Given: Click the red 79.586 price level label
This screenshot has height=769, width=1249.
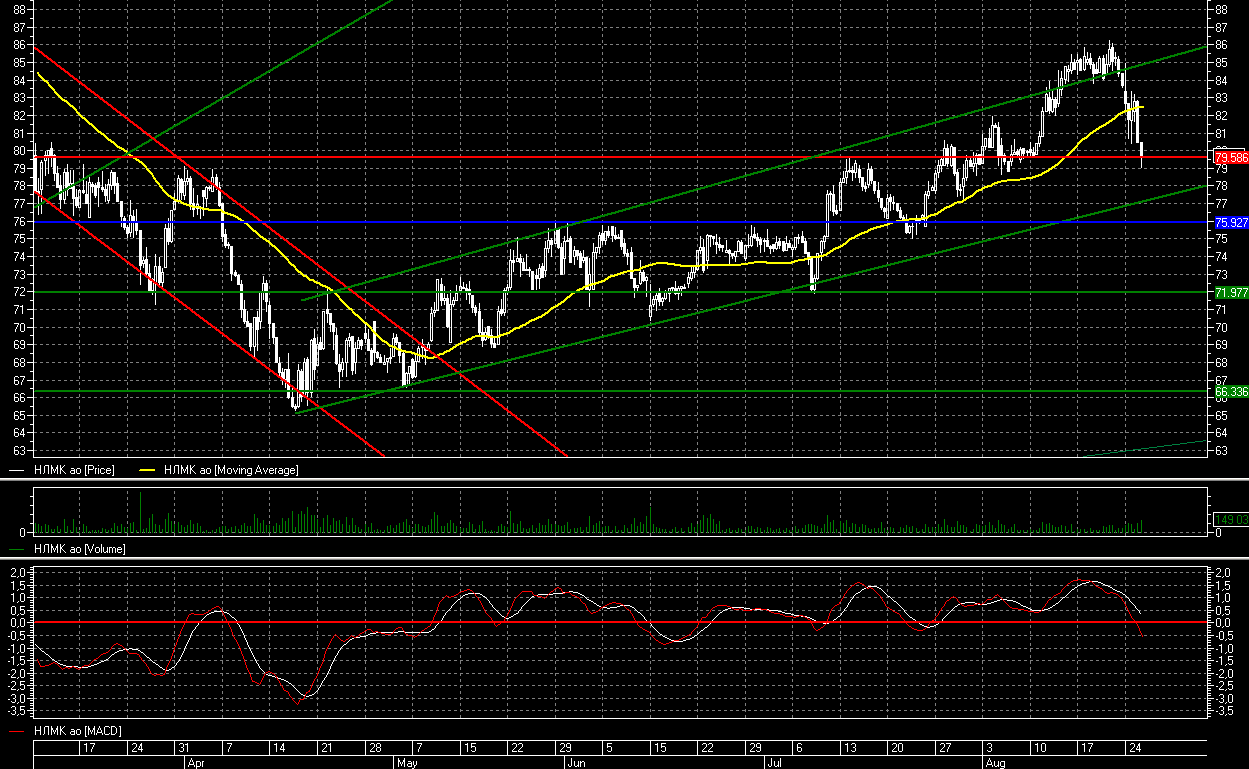Looking at the screenshot, I should [x=1230, y=157].
